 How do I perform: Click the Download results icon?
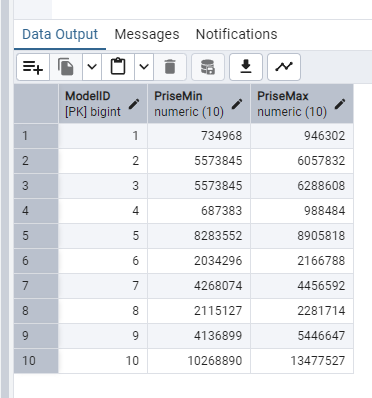246,67
